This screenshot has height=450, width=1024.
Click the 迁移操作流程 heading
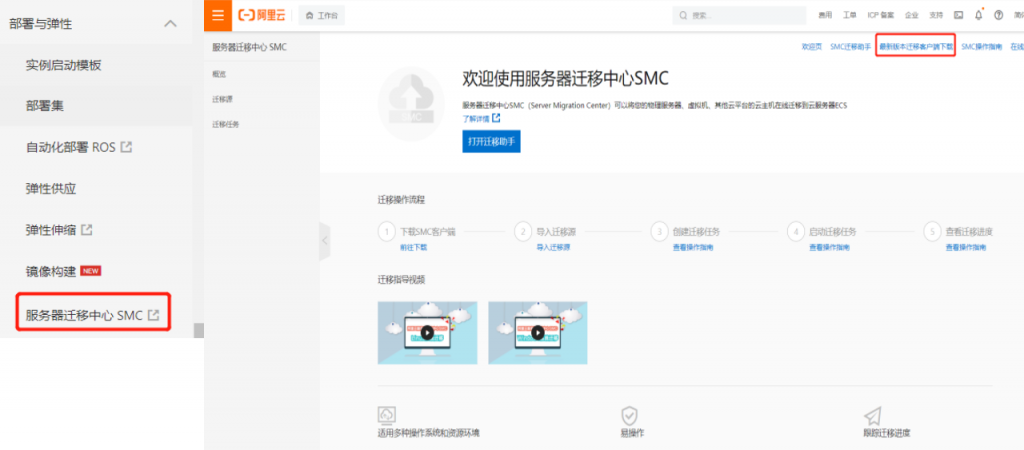coord(401,200)
